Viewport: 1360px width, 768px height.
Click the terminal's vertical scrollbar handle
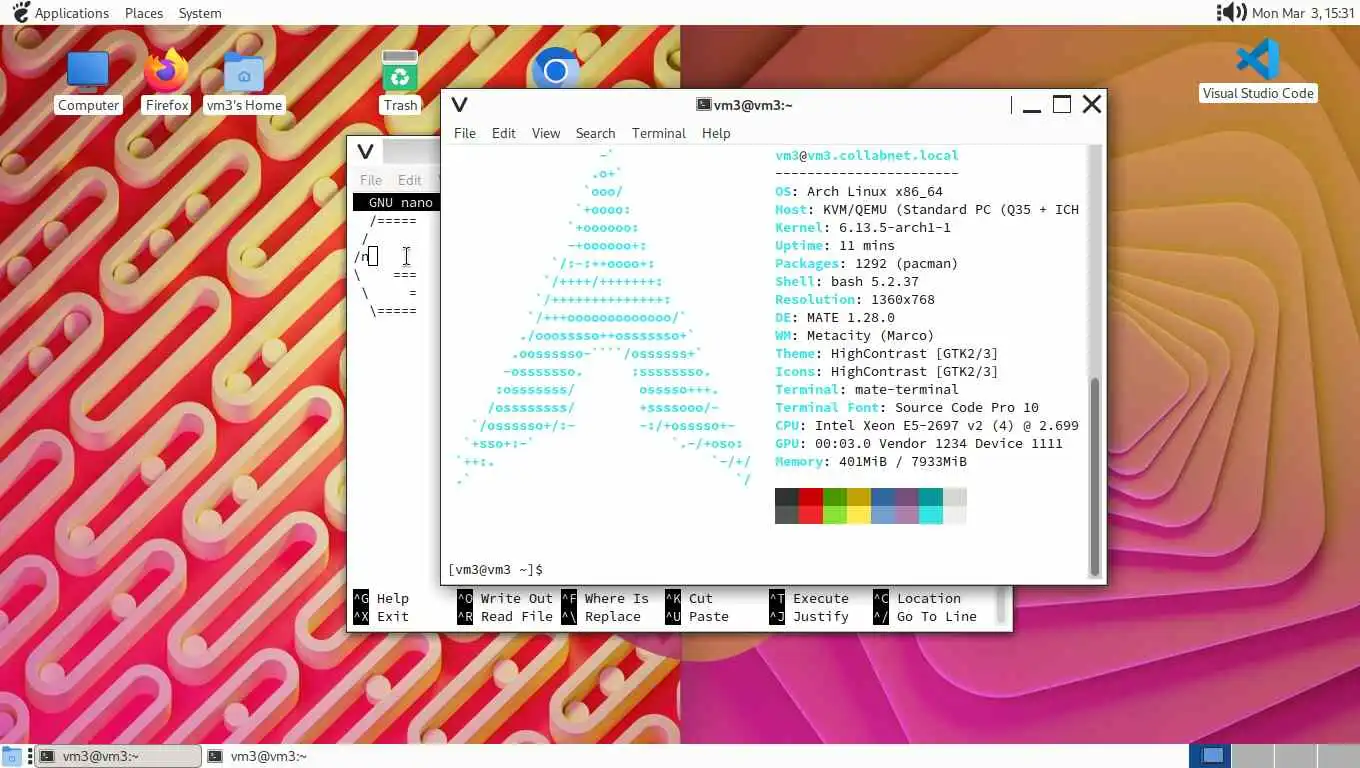(1095, 476)
